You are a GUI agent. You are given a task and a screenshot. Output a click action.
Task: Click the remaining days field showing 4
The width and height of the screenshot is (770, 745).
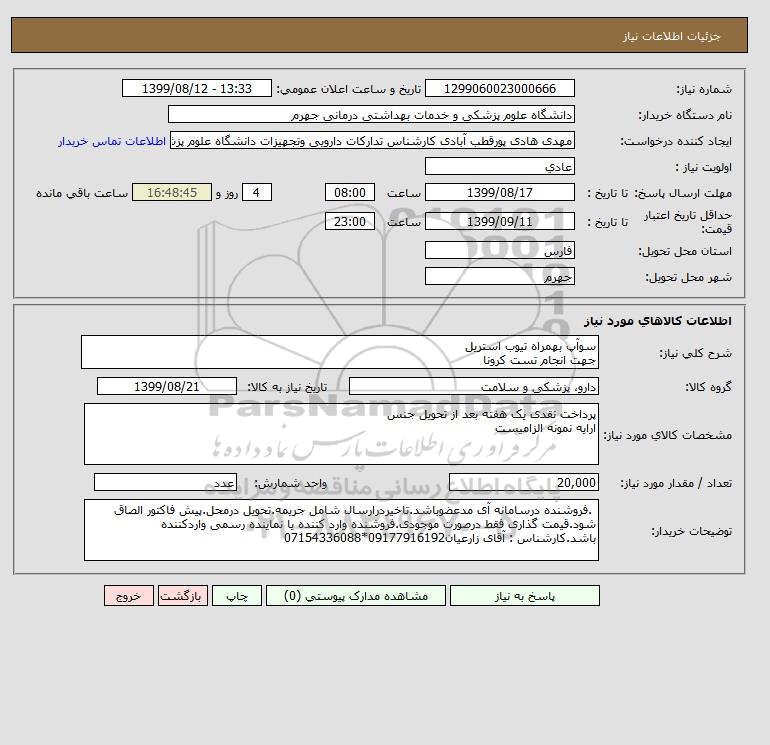[256, 193]
